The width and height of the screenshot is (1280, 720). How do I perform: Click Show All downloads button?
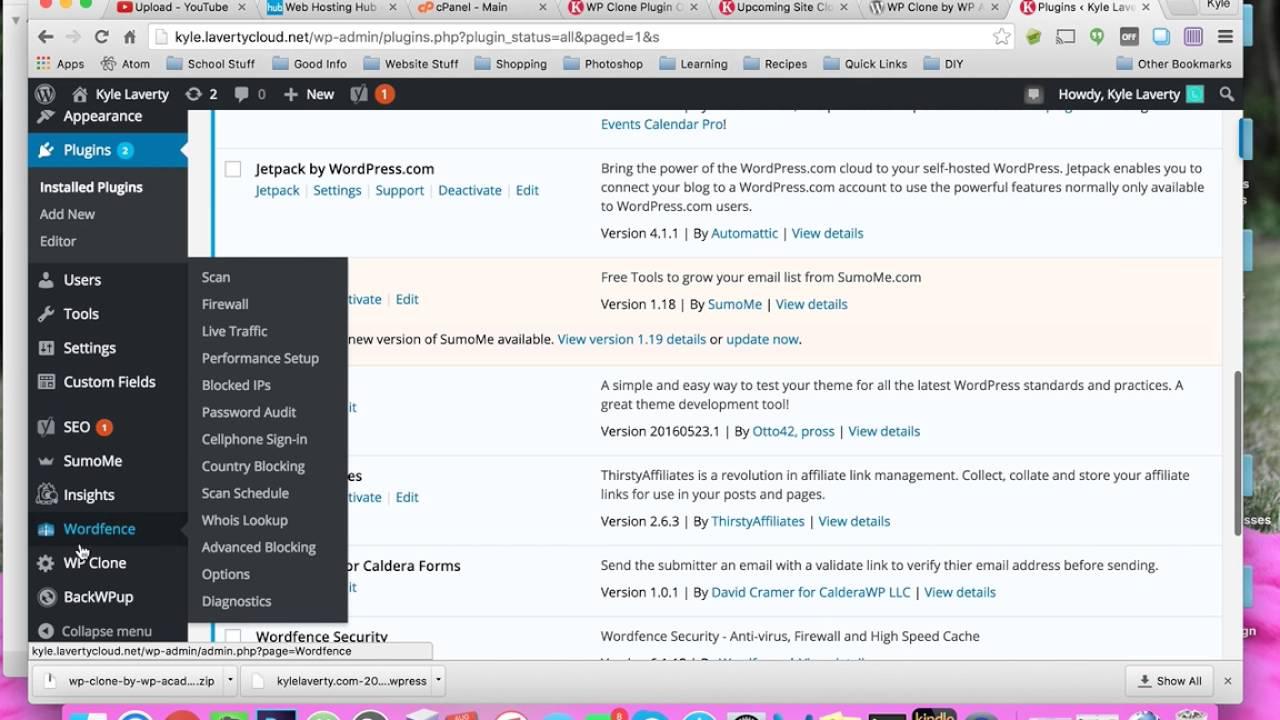[x=1170, y=681]
